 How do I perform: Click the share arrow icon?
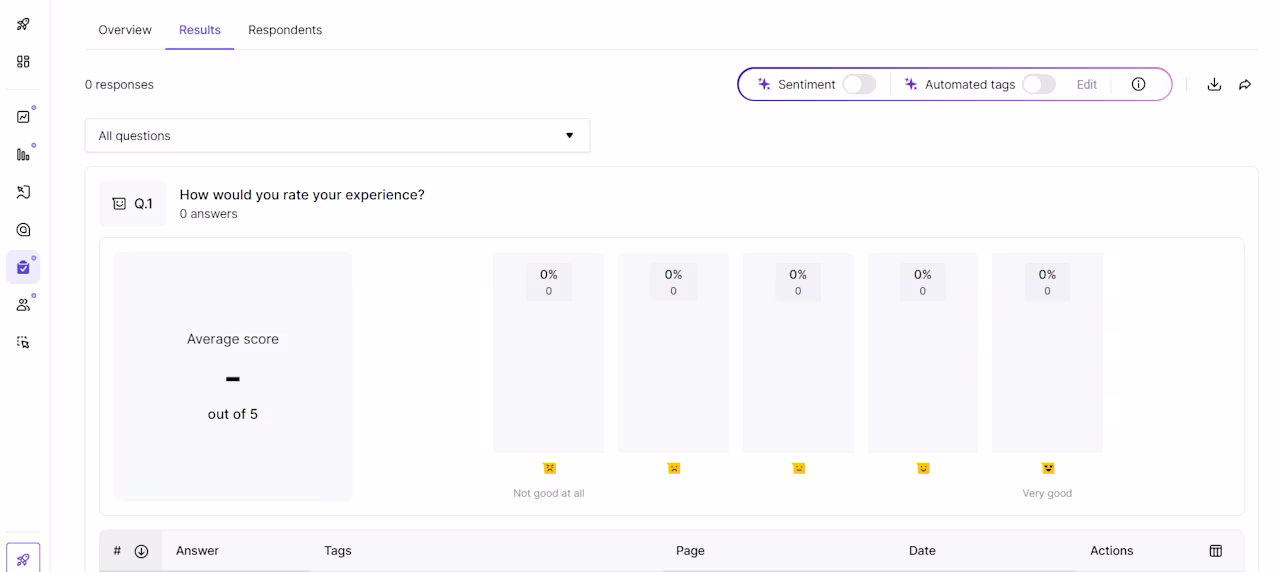pos(1245,85)
